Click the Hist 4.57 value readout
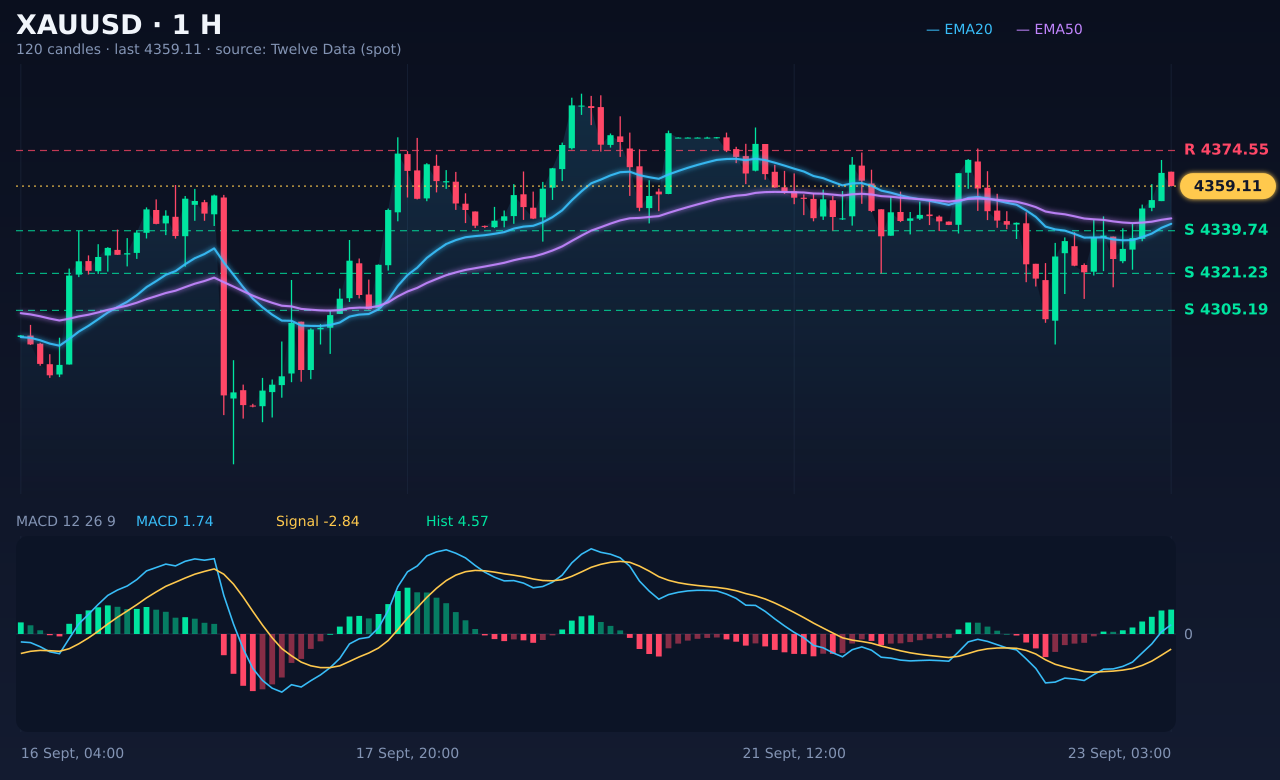The image size is (1280, 780). coord(457,521)
